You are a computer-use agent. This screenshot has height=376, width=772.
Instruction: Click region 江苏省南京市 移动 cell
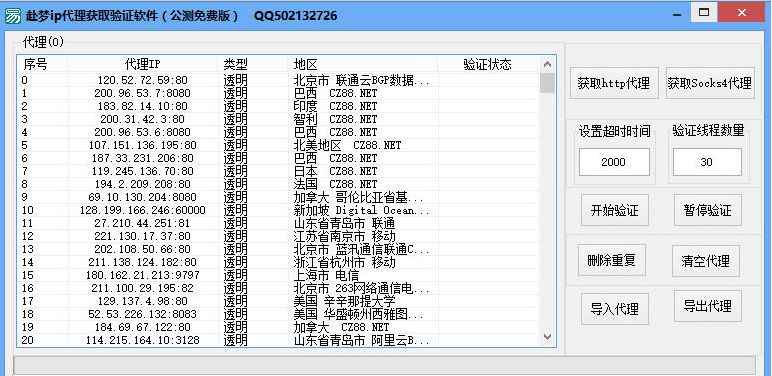(344, 236)
